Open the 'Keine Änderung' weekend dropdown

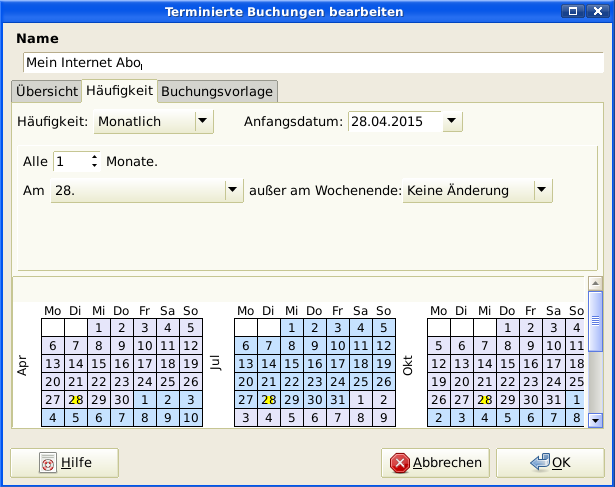click(541, 190)
